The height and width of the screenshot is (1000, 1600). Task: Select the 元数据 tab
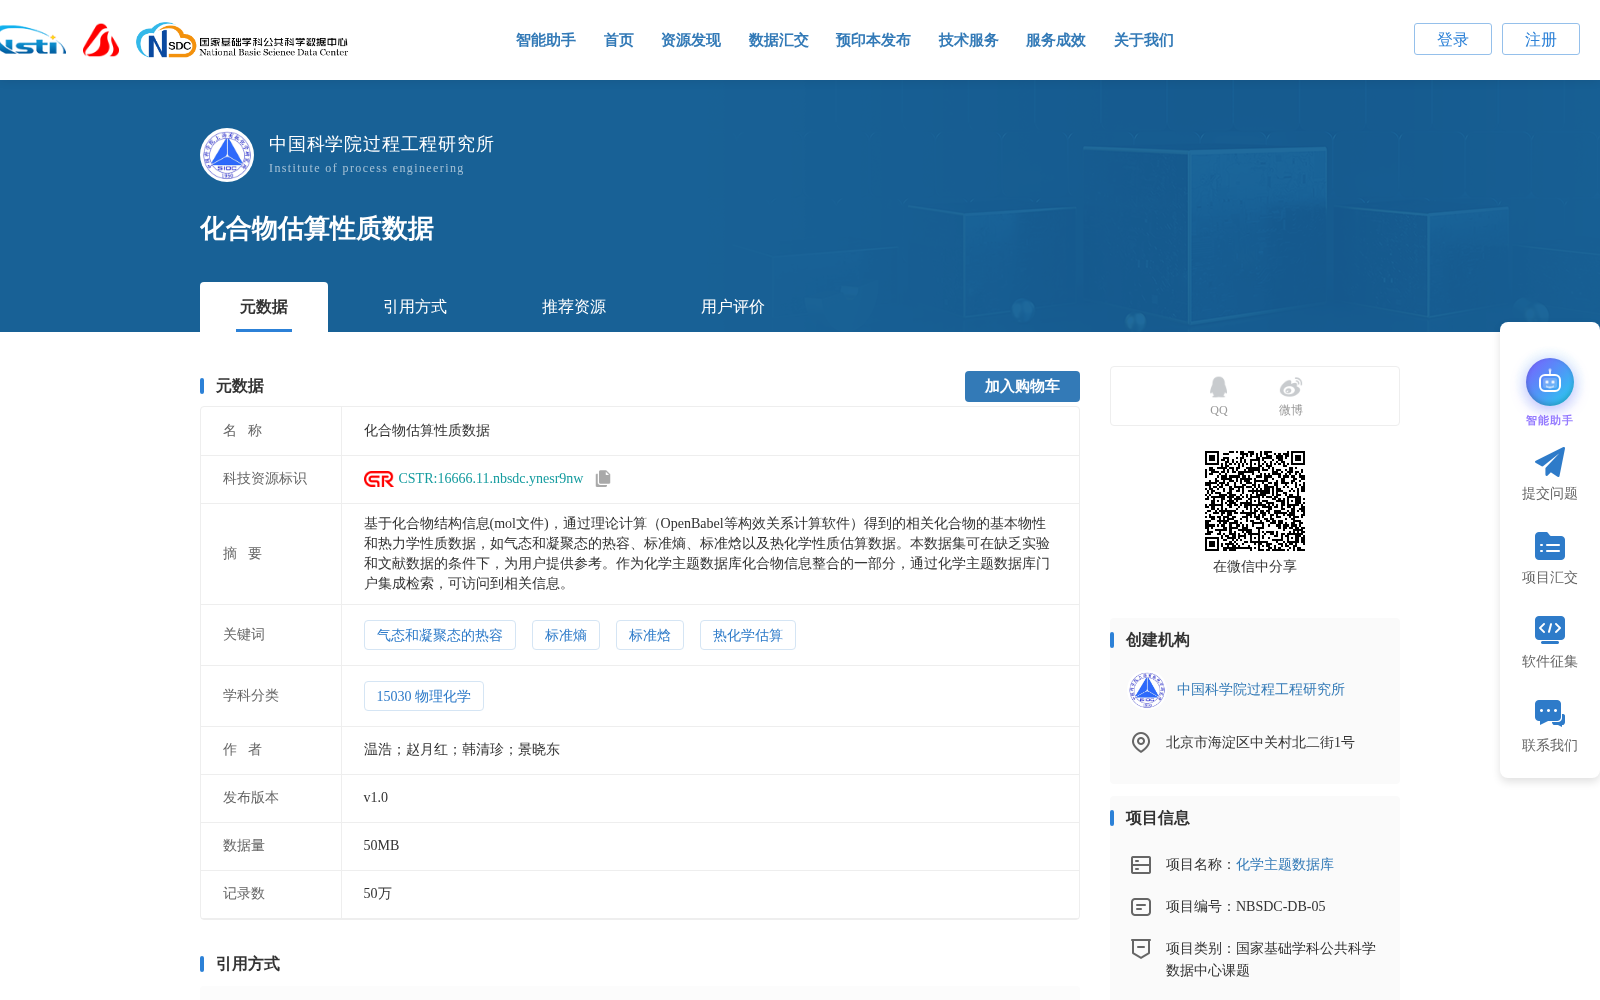click(264, 307)
